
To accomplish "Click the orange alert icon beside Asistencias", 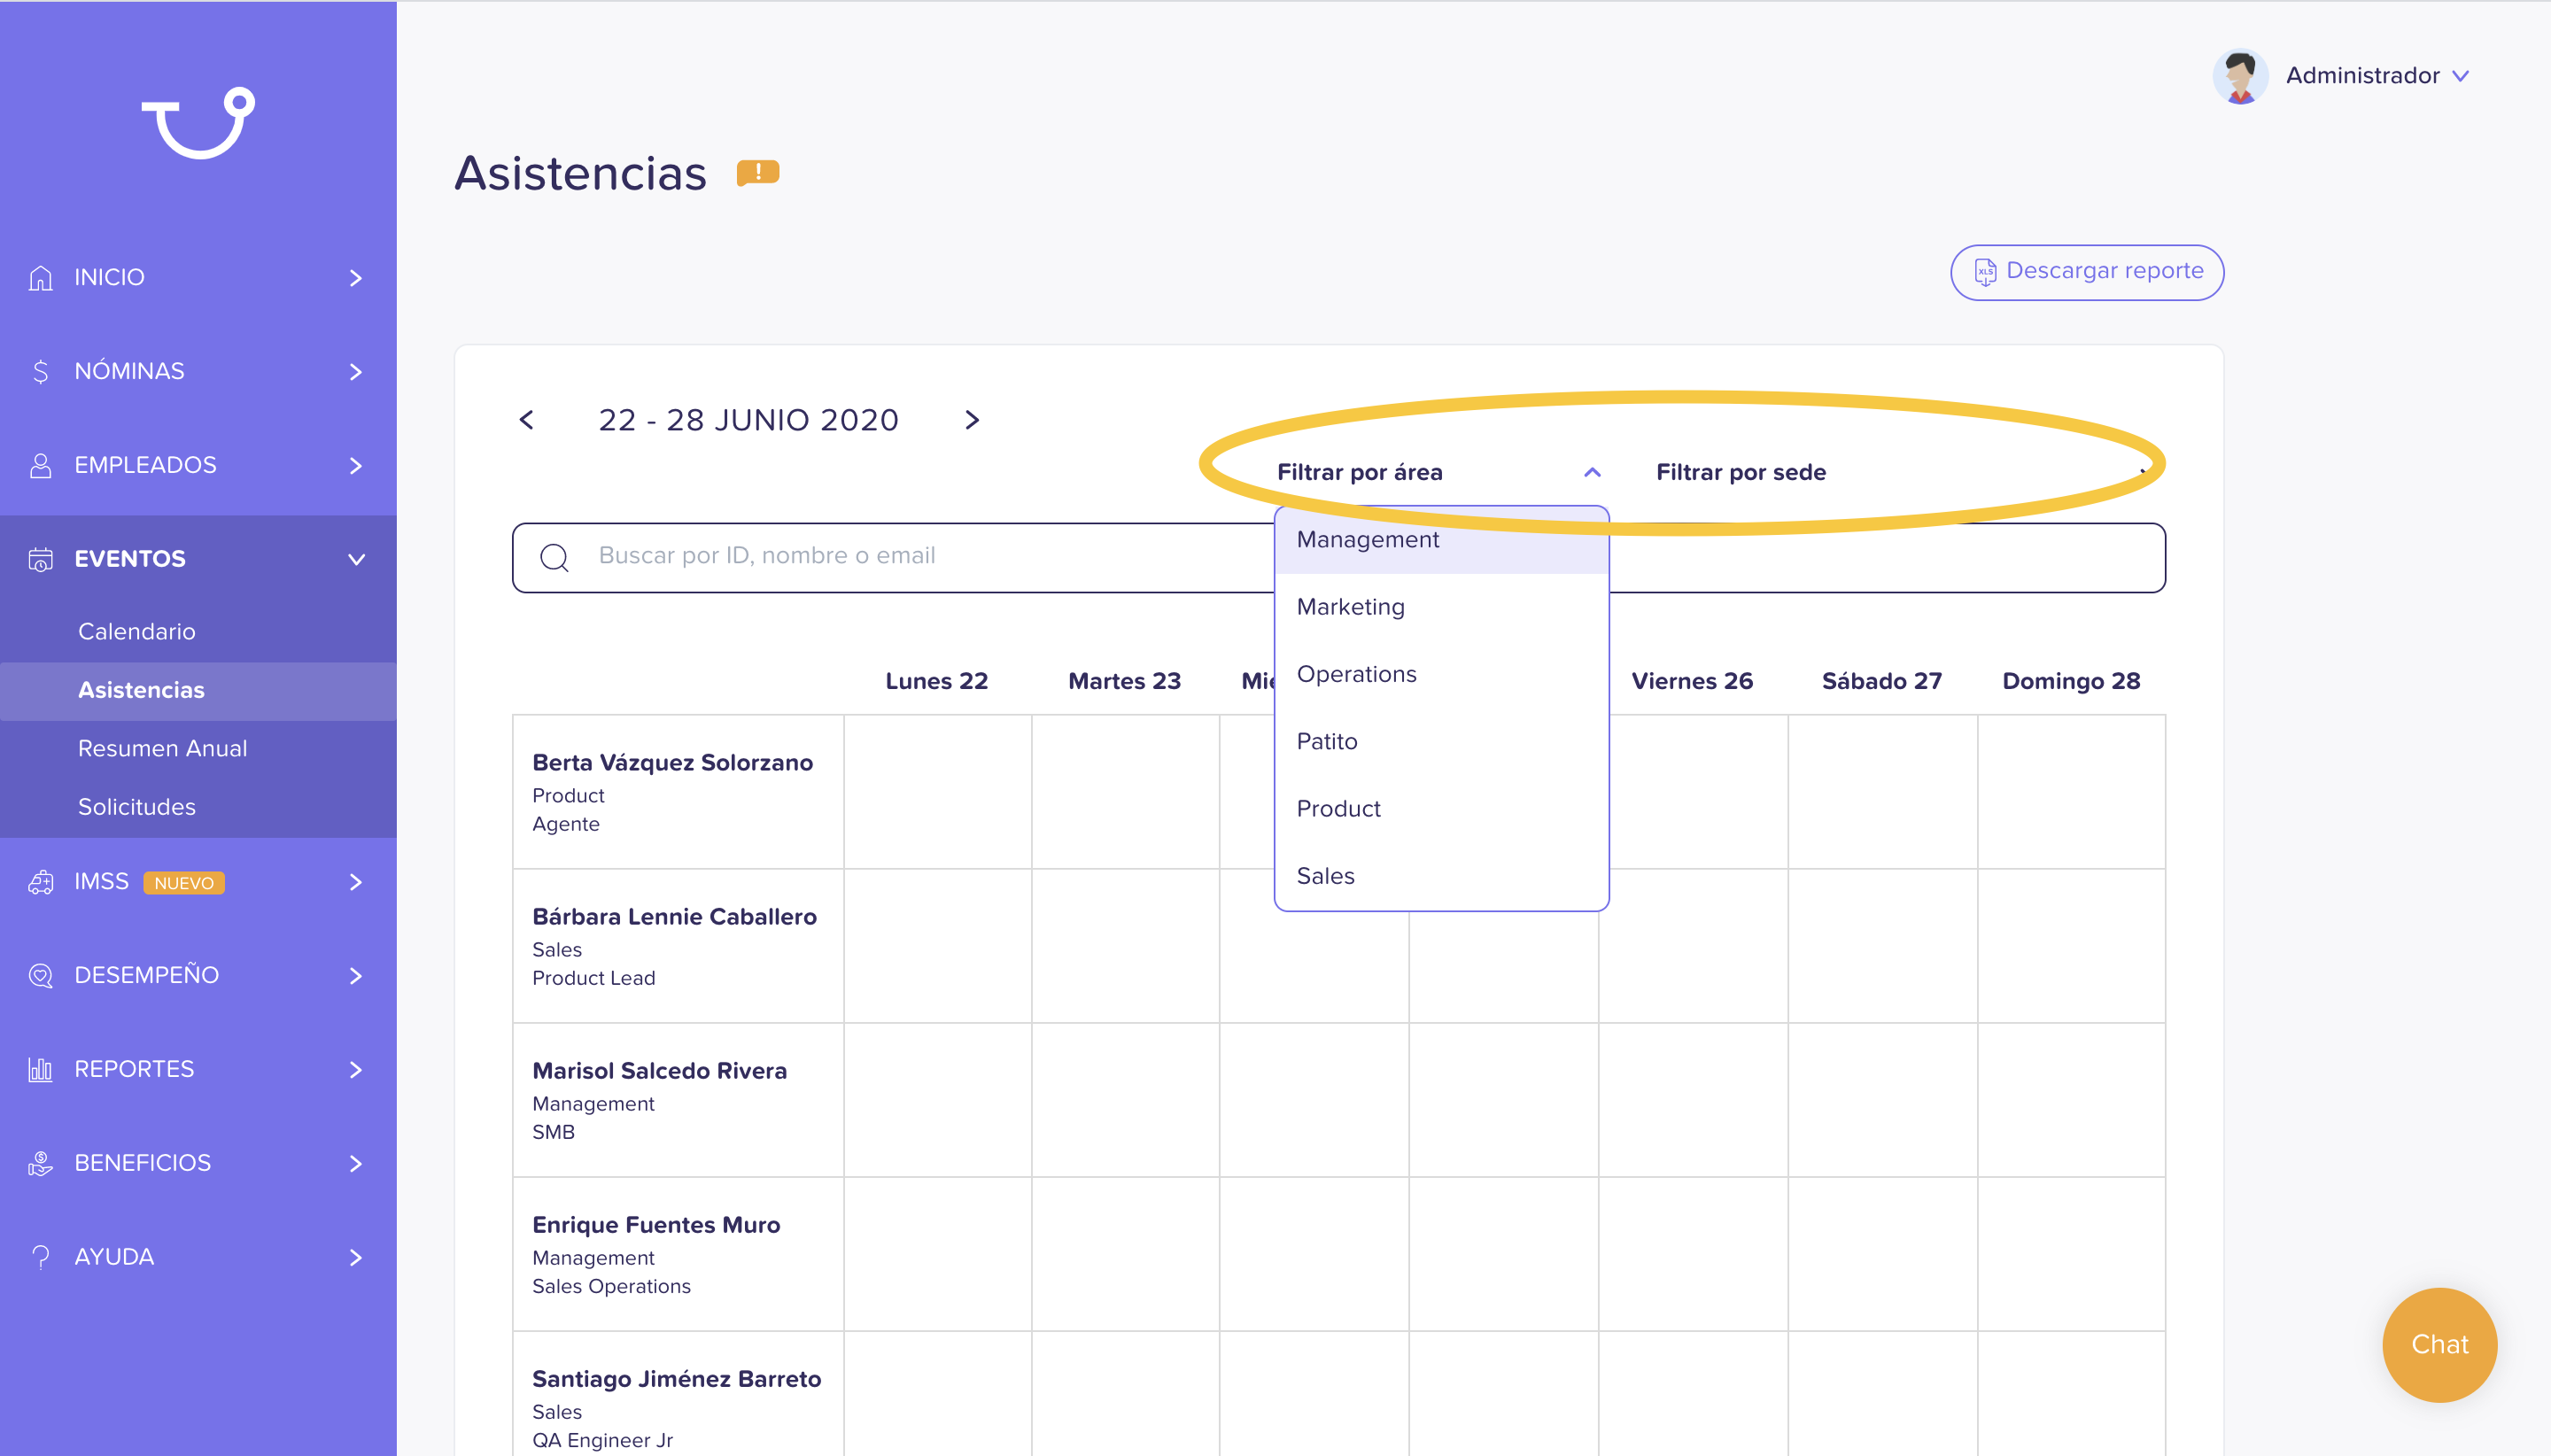I will pyautogui.click(x=757, y=173).
